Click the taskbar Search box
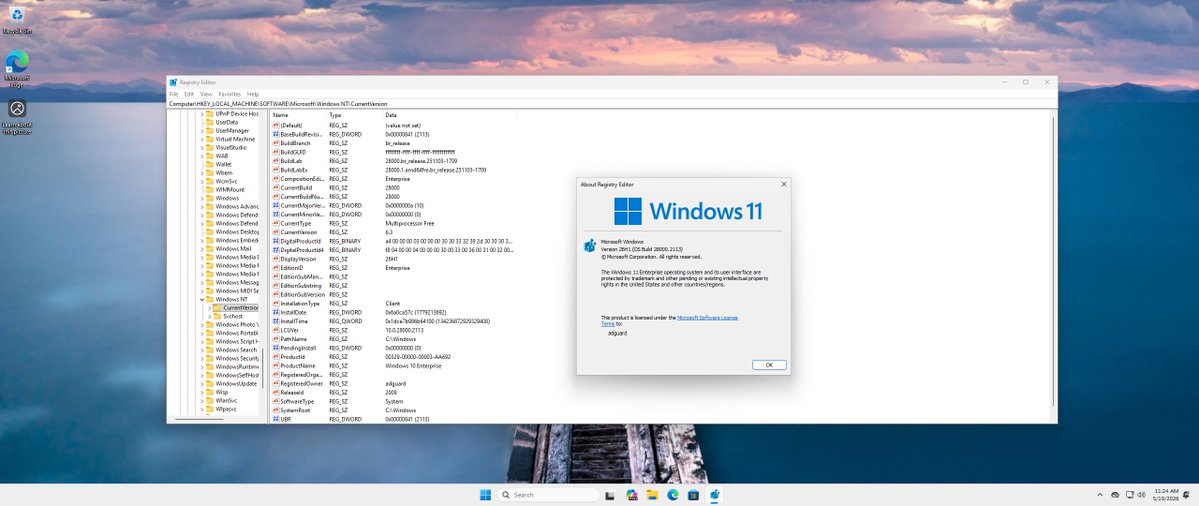 click(547, 495)
